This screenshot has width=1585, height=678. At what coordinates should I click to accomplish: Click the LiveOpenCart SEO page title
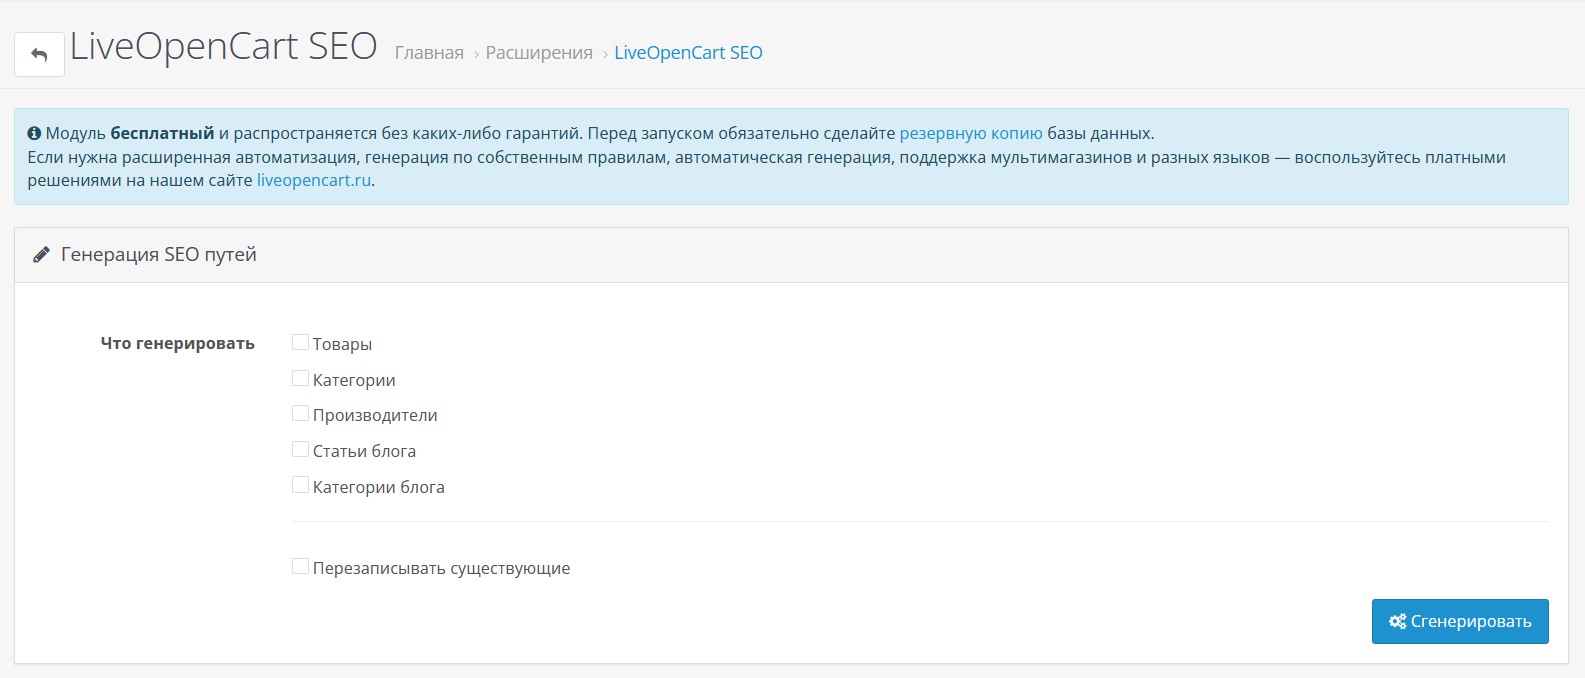pos(223,47)
